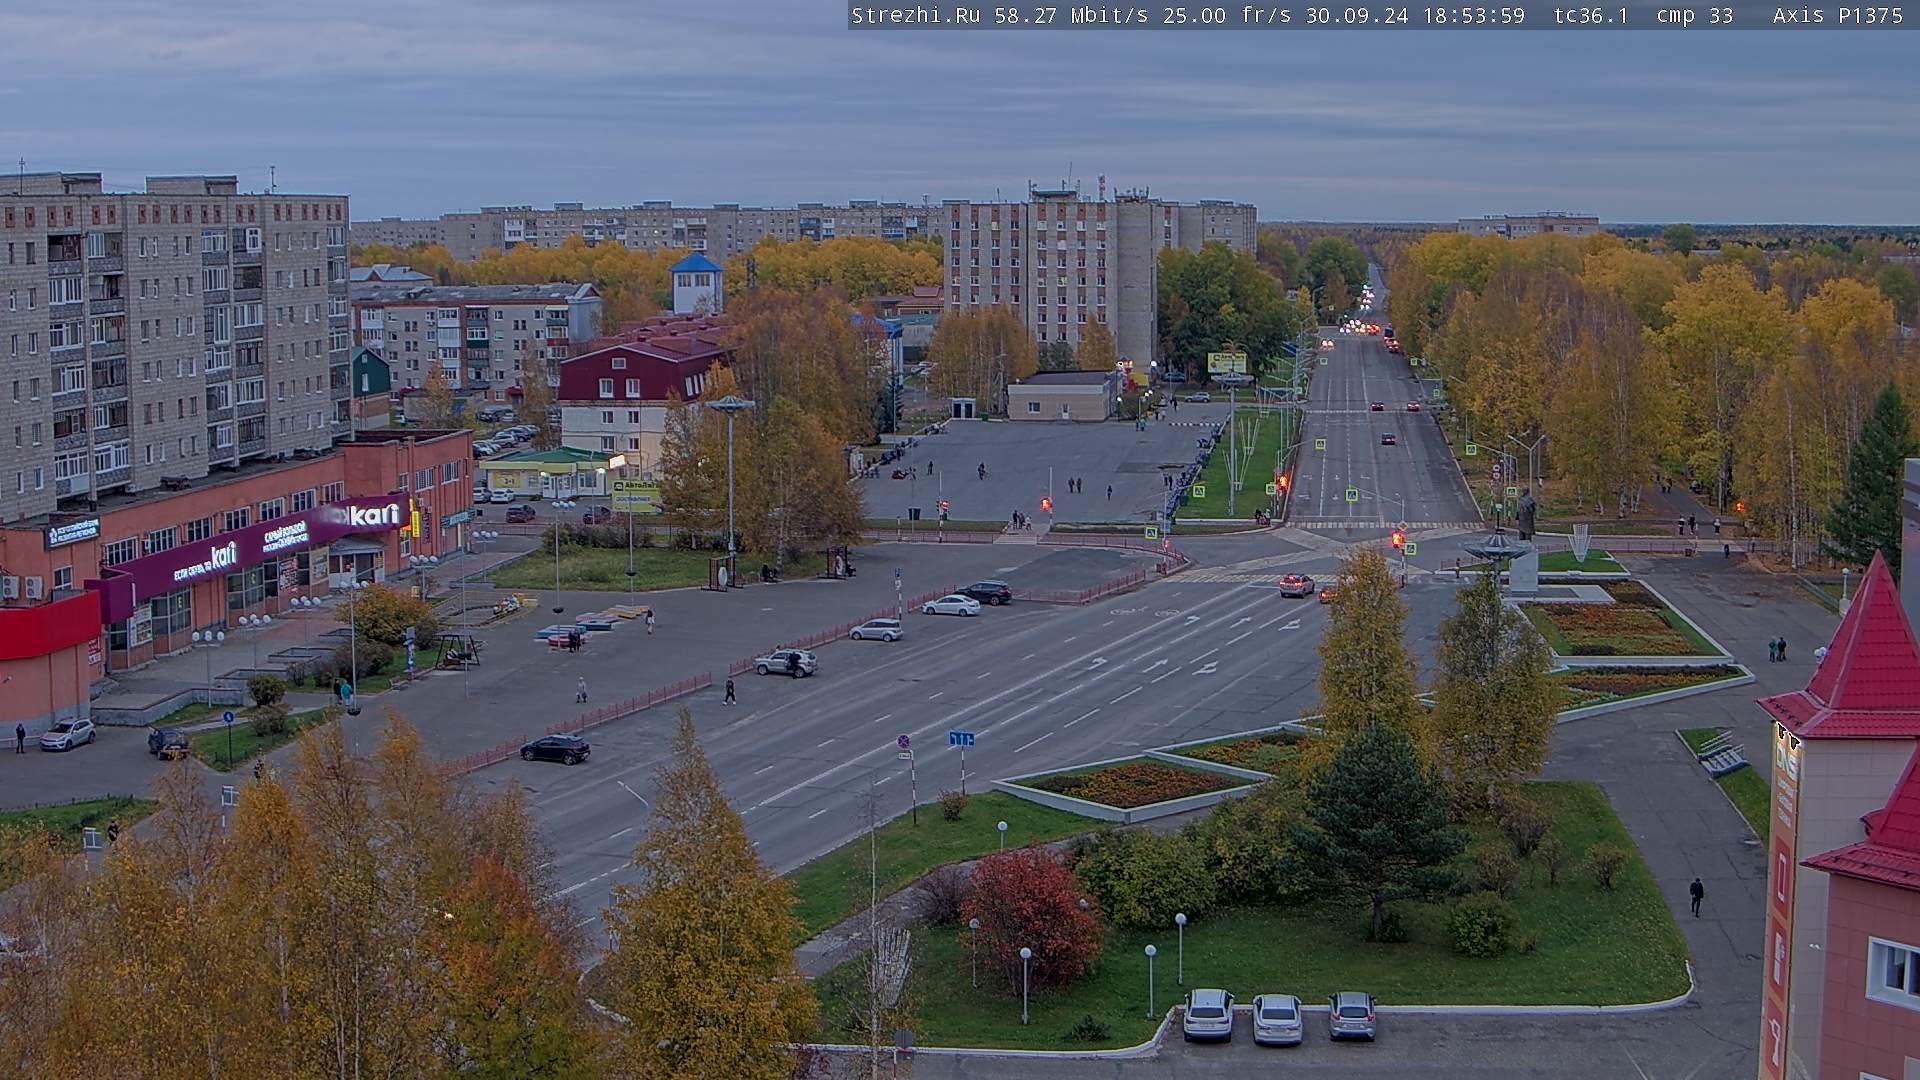Click the "Strezhi.Ru" overlay text
The width and height of the screenshot is (1920, 1080).
click(x=915, y=15)
